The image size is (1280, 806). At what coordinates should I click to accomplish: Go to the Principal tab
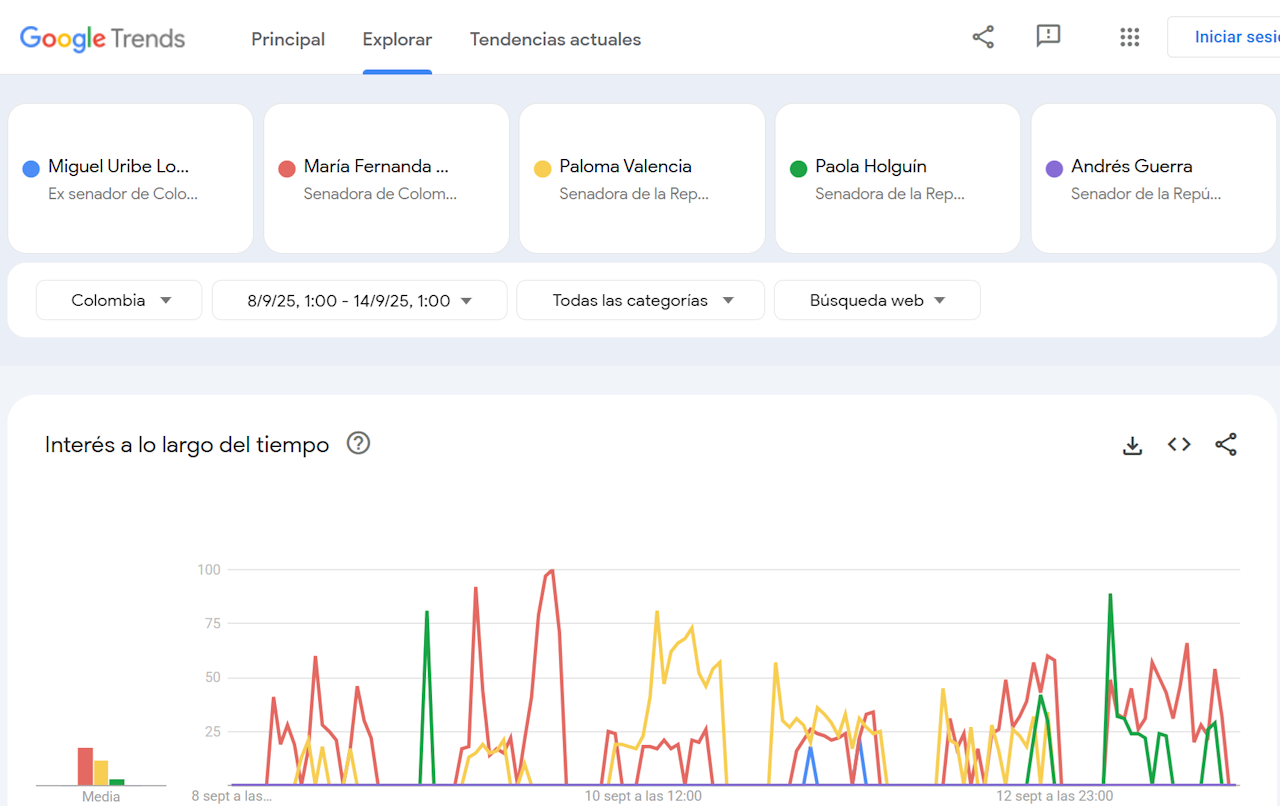(x=288, y=39)
